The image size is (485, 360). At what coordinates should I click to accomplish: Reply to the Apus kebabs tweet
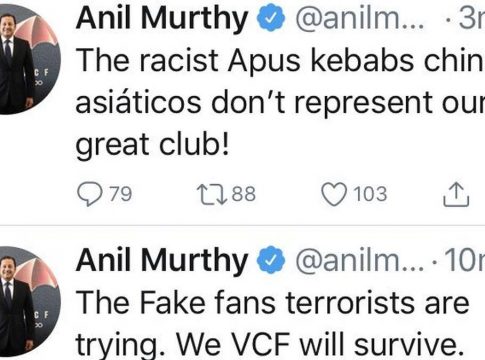90,194
